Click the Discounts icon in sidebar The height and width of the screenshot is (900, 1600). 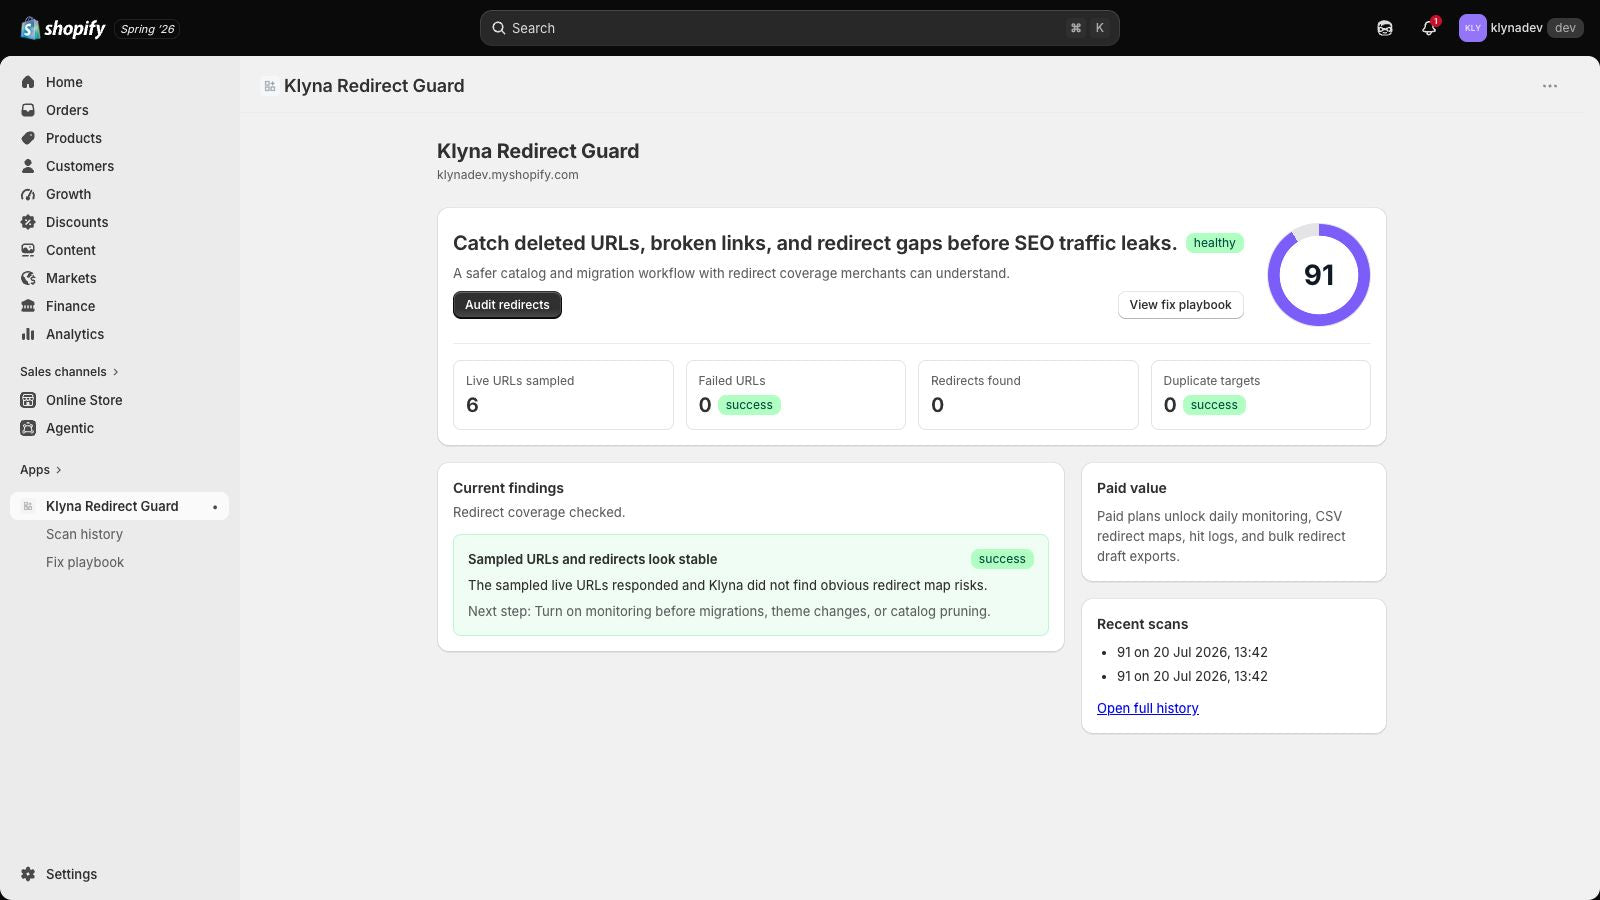coord(28,222)
